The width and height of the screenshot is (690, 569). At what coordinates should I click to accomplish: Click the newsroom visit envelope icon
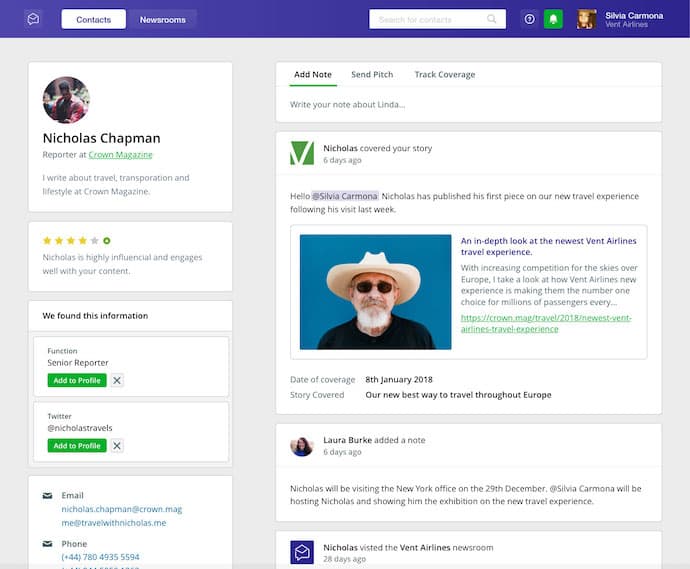[x=302, y=552]
